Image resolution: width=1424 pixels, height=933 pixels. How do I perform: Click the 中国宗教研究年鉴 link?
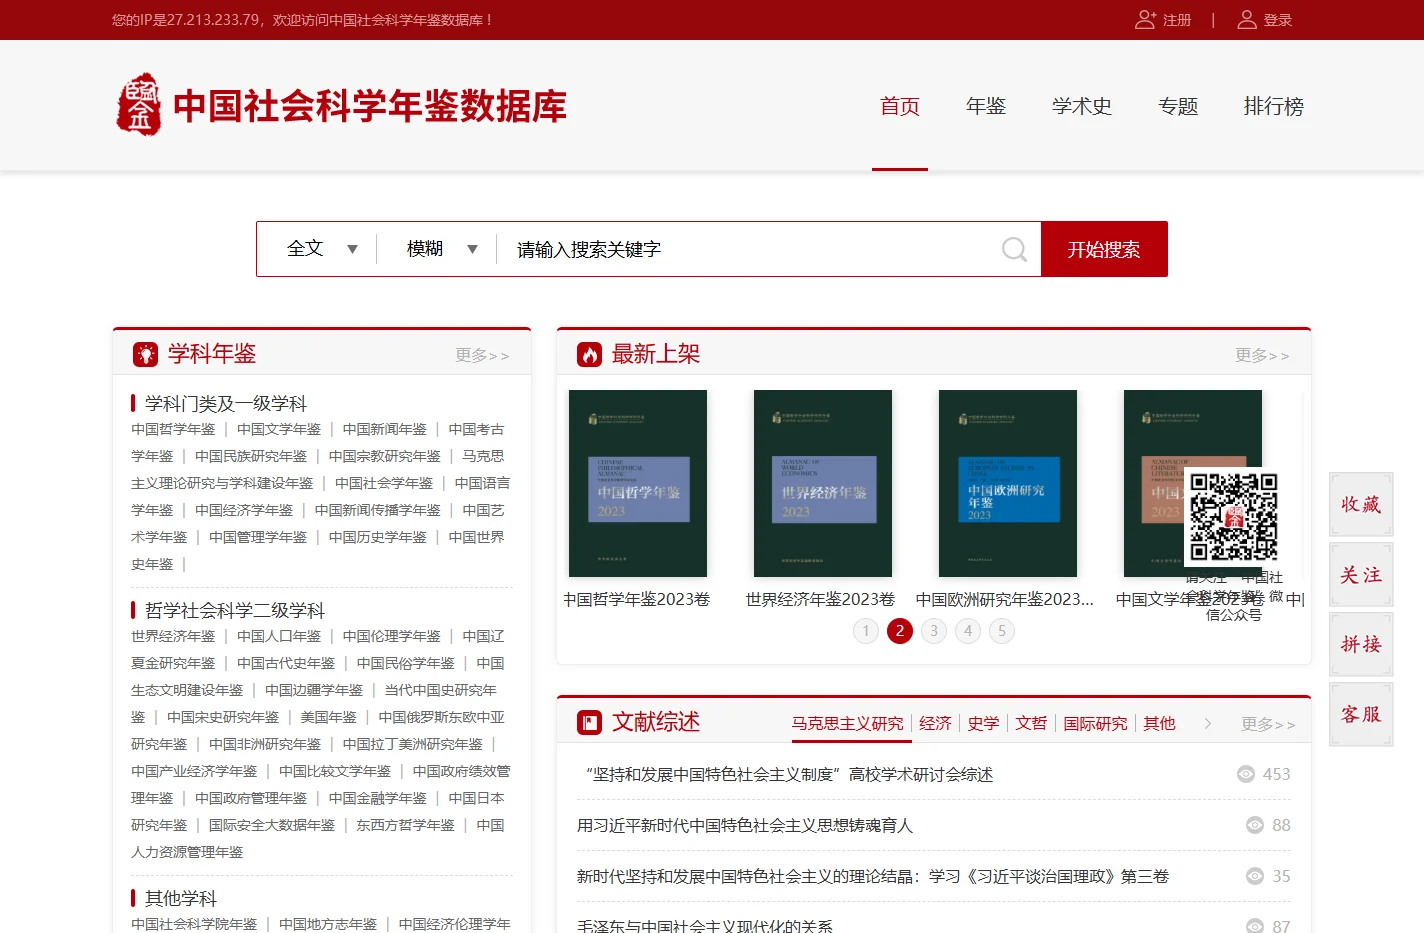[385, 456]
